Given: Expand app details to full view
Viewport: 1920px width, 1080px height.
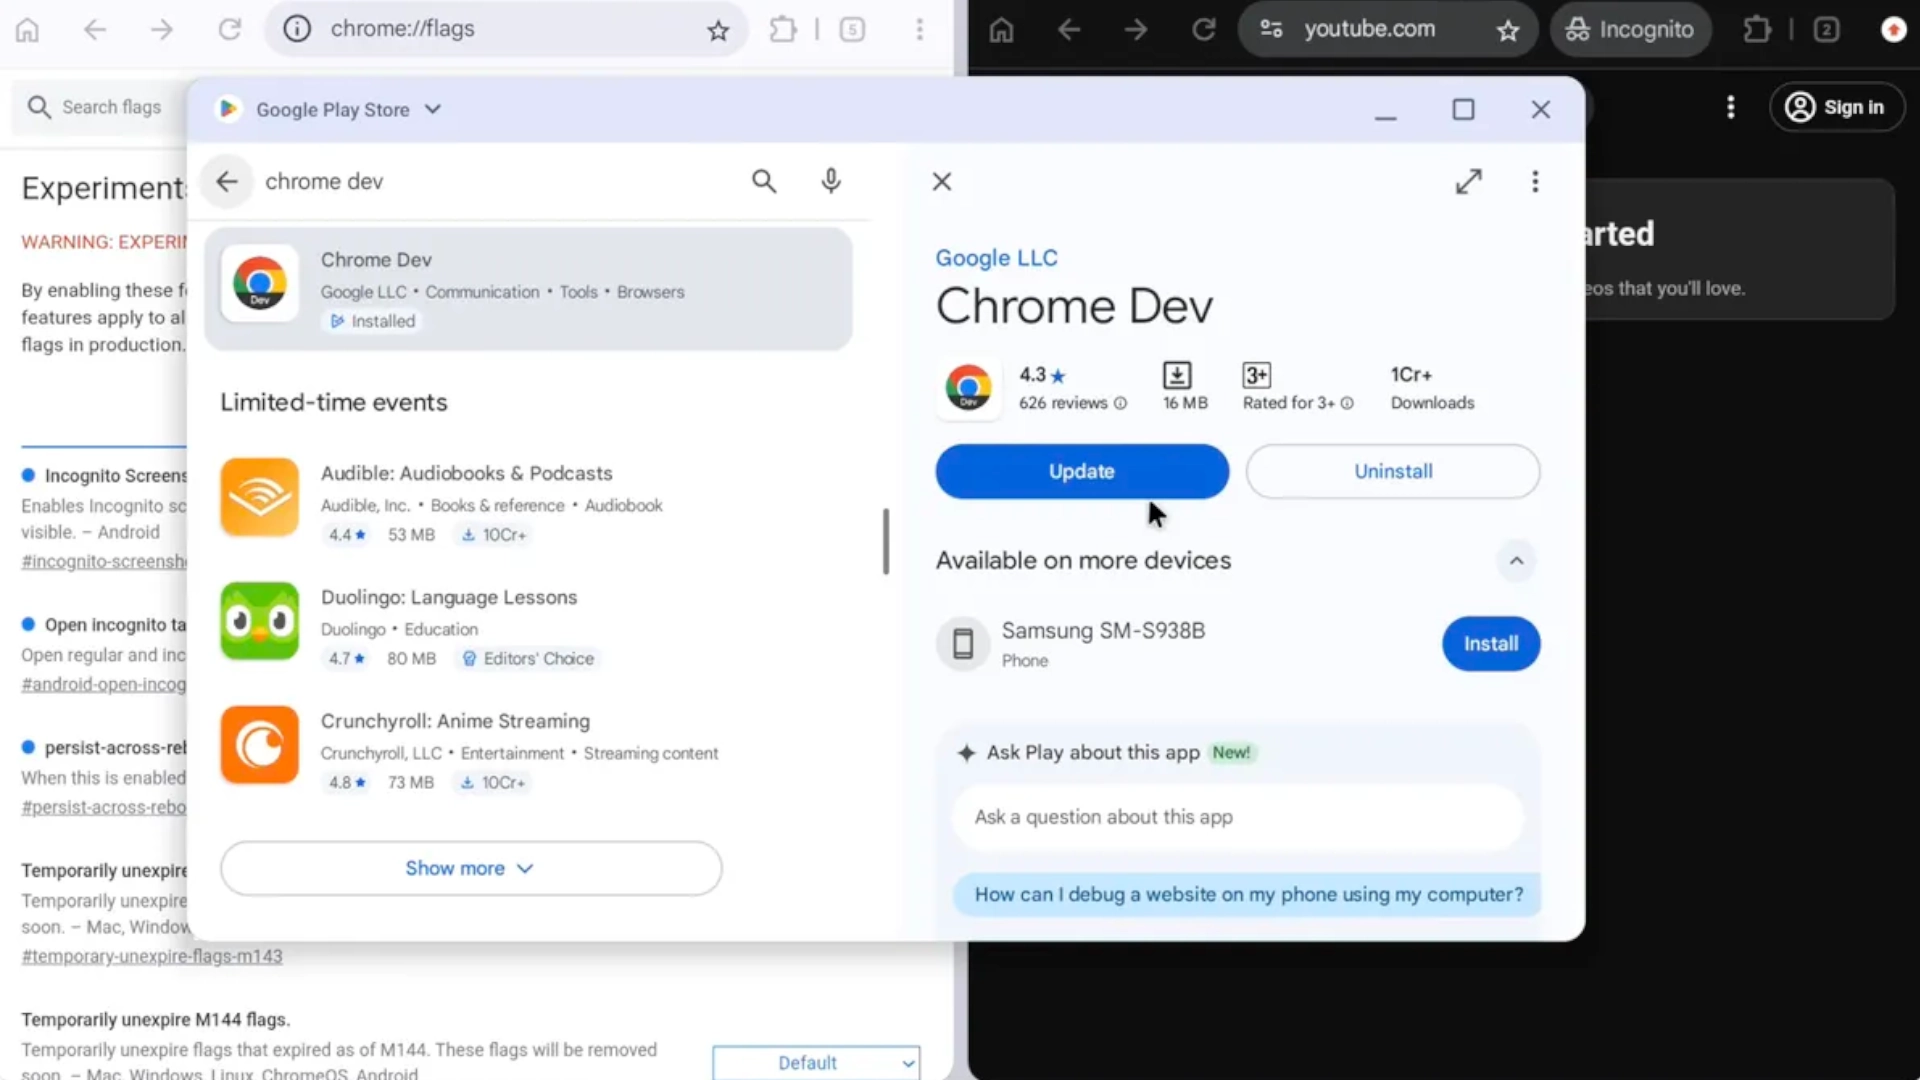Looking at the screenshot, I should [1468, 181].
